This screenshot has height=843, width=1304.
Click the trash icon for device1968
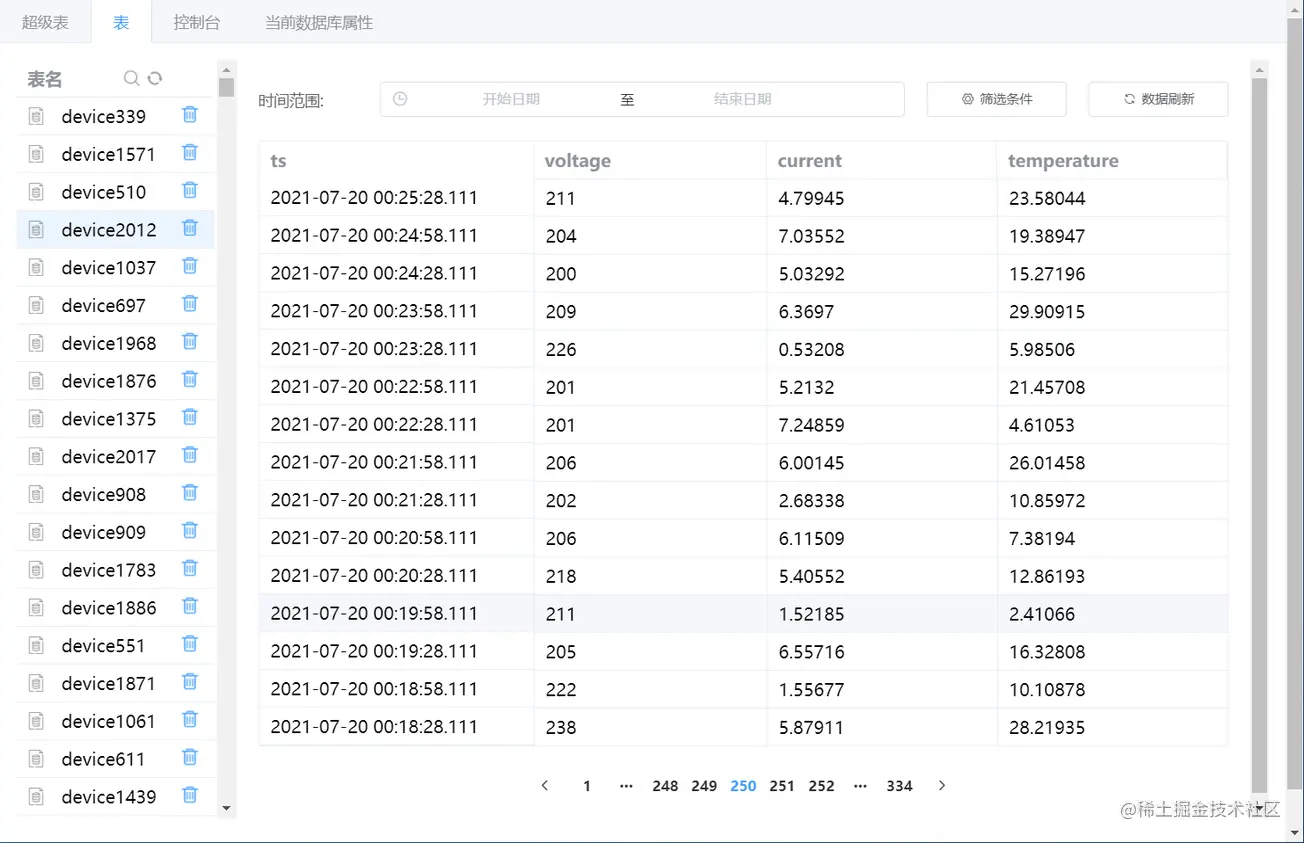(190, 342)
